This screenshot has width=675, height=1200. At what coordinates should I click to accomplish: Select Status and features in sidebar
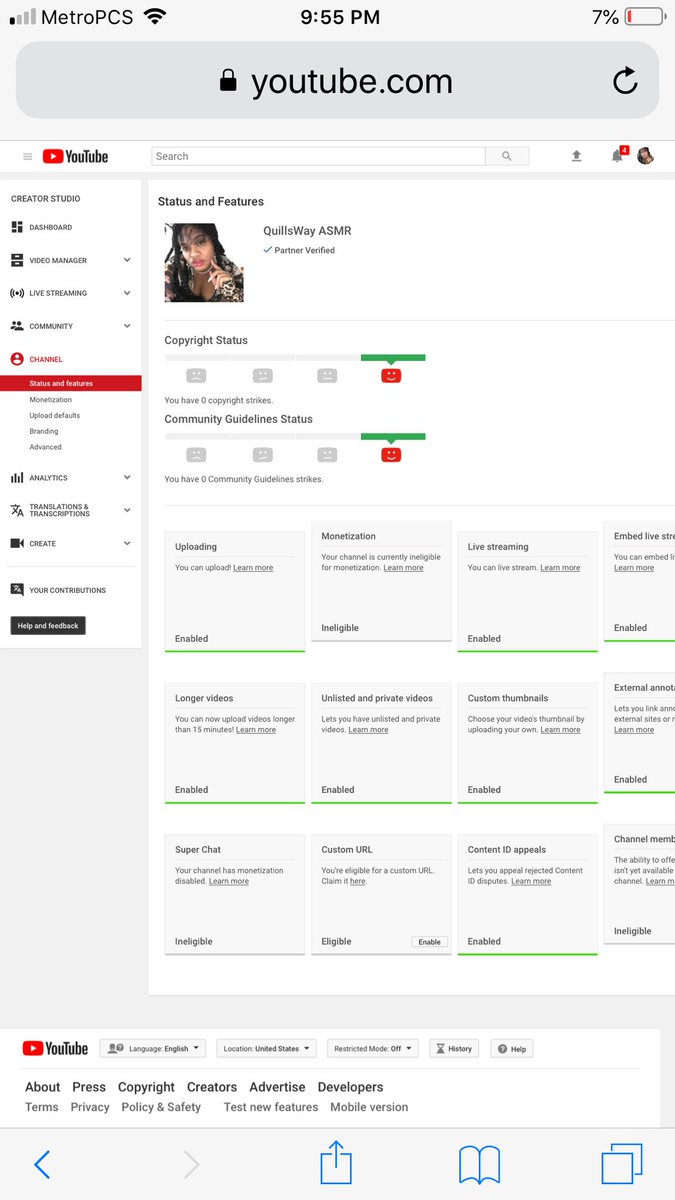pos(70,383)
